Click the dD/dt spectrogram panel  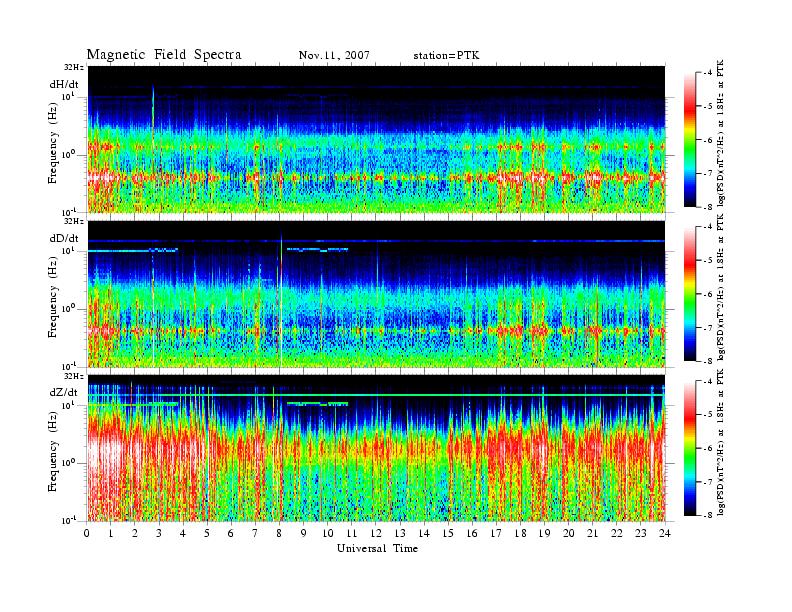coord(376,294)
